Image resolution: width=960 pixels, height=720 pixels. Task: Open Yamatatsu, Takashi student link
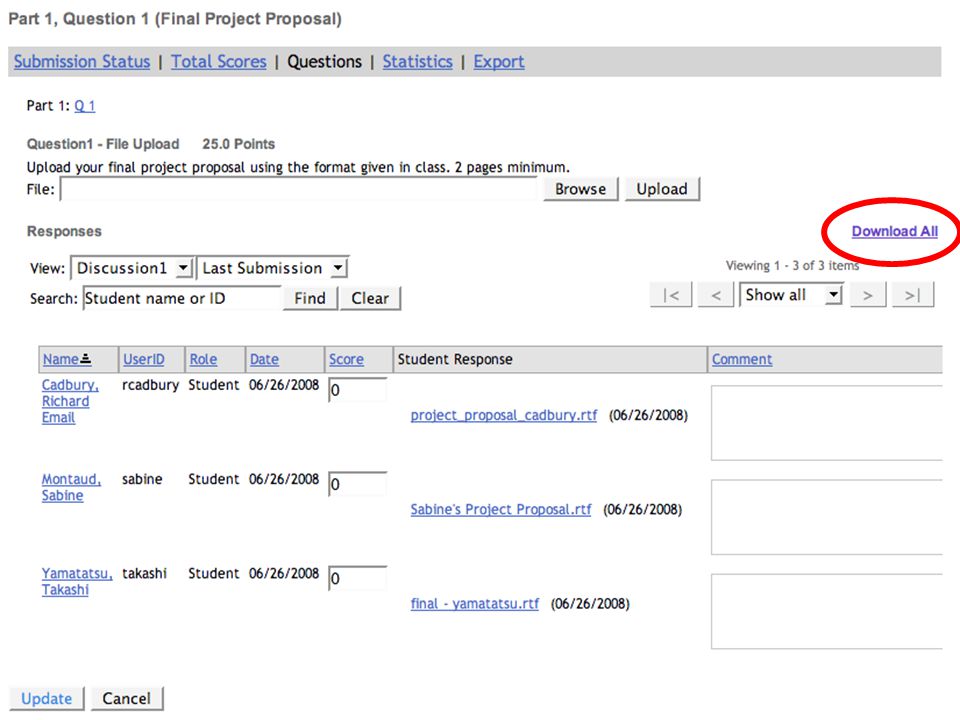(x=77, y=582)
